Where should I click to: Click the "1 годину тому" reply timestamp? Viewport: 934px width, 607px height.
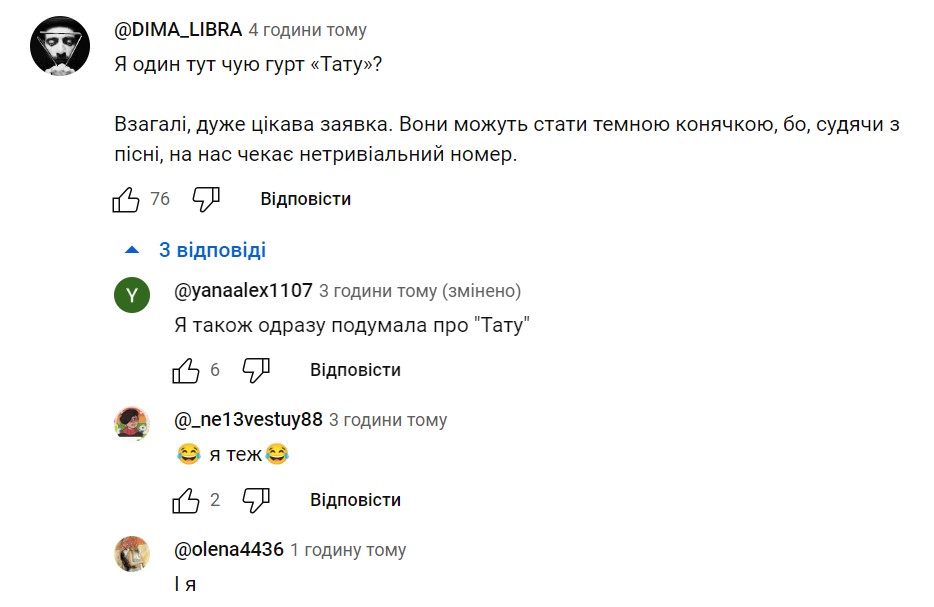coord(348,551)
